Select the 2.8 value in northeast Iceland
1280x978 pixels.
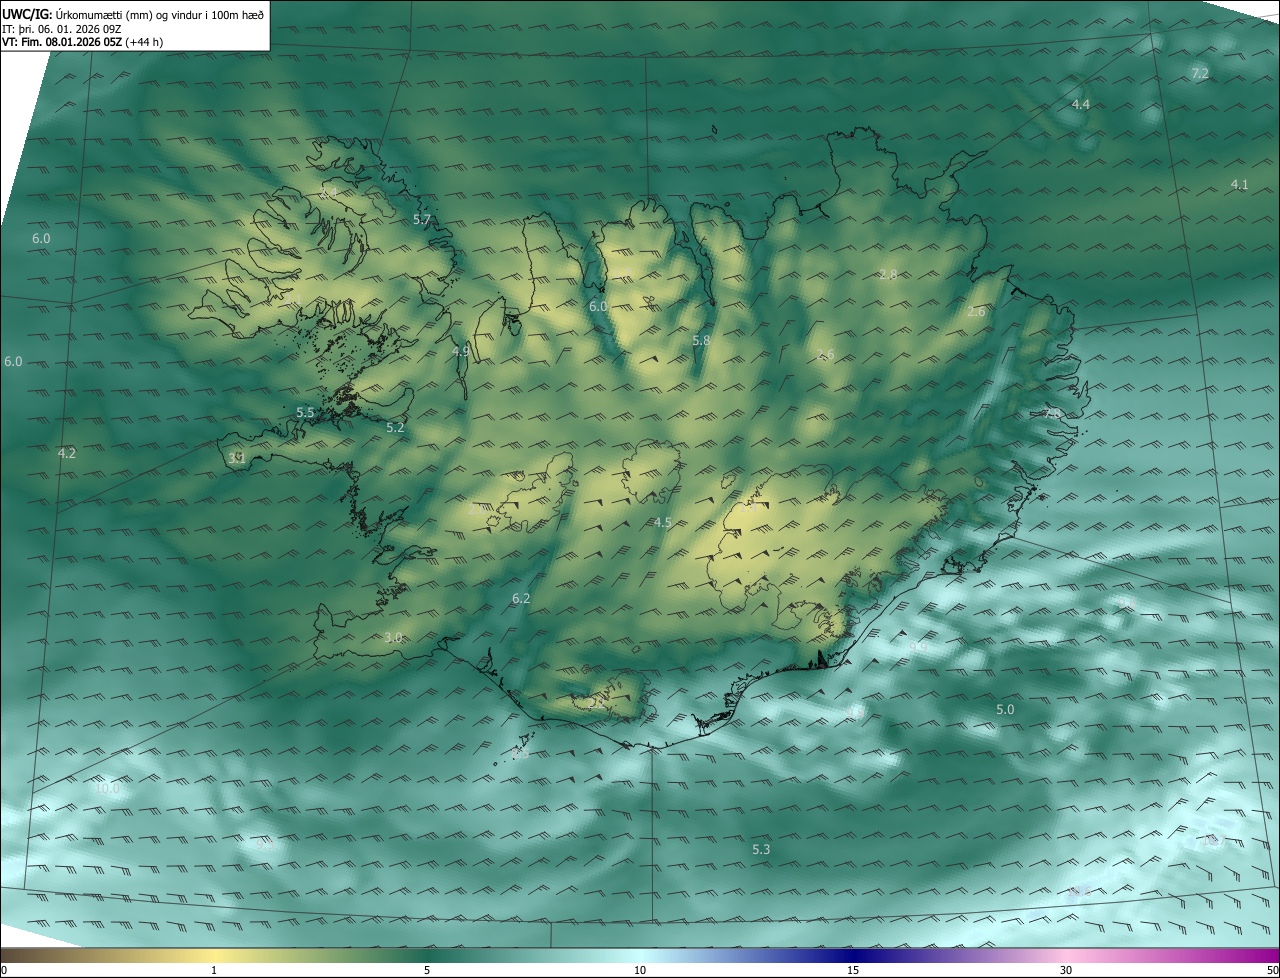(x=887, y=275)
